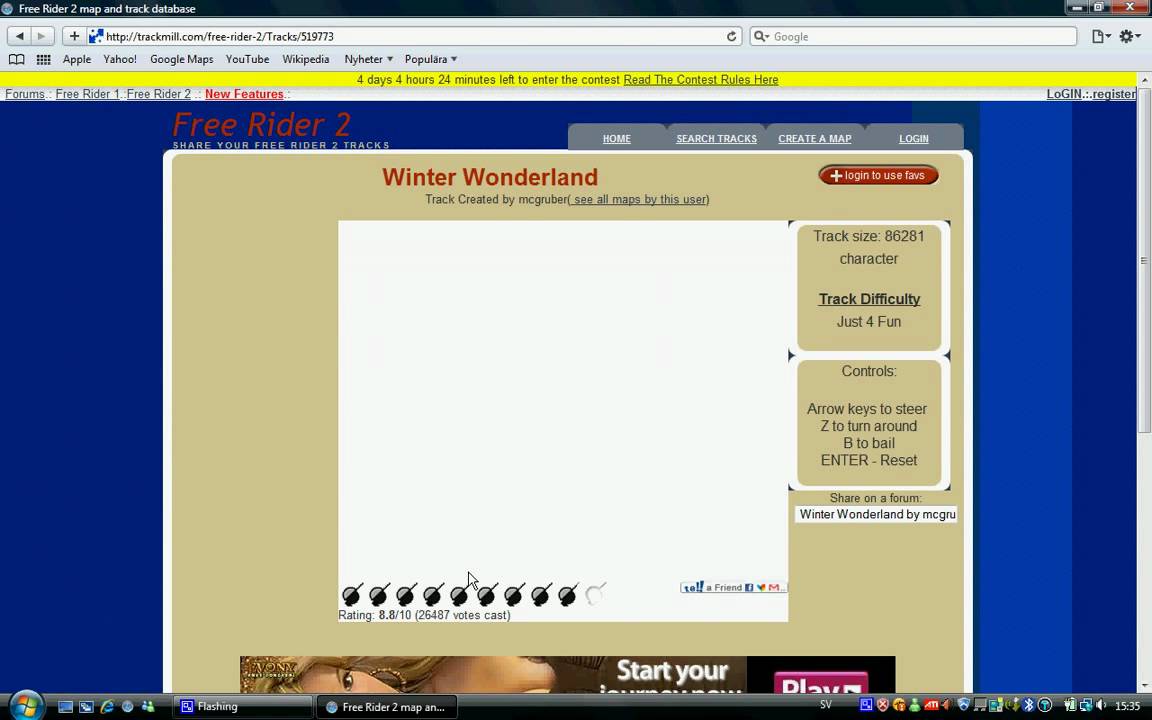Click the page vertical scrollbar thumb
1152x720 pixels.
(1144, 260)
